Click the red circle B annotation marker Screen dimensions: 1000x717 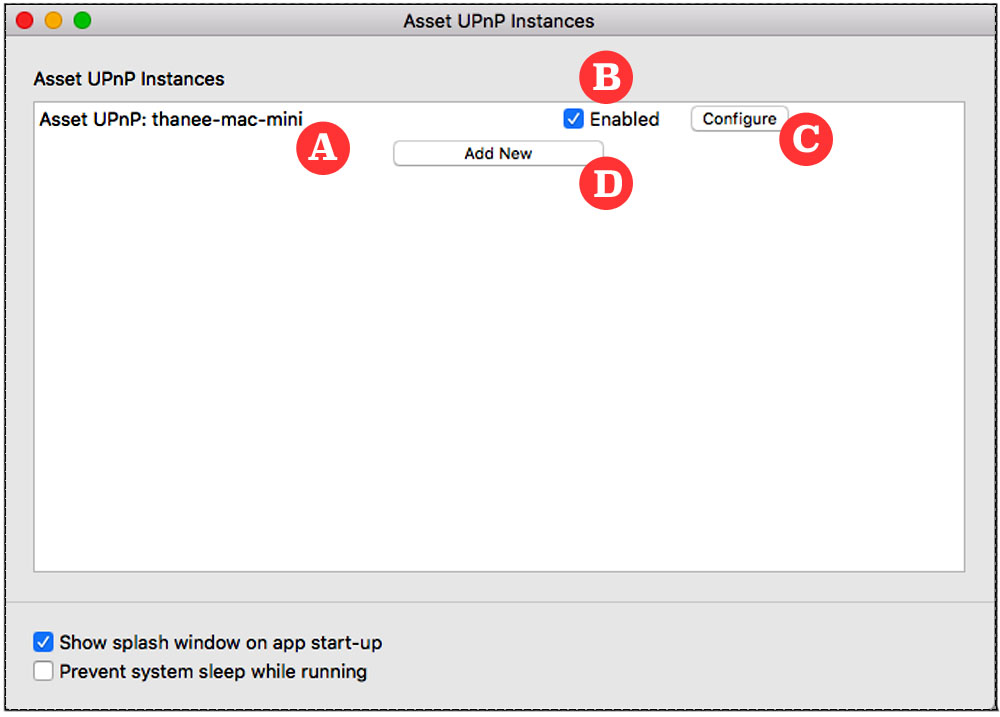click(607, 77)
